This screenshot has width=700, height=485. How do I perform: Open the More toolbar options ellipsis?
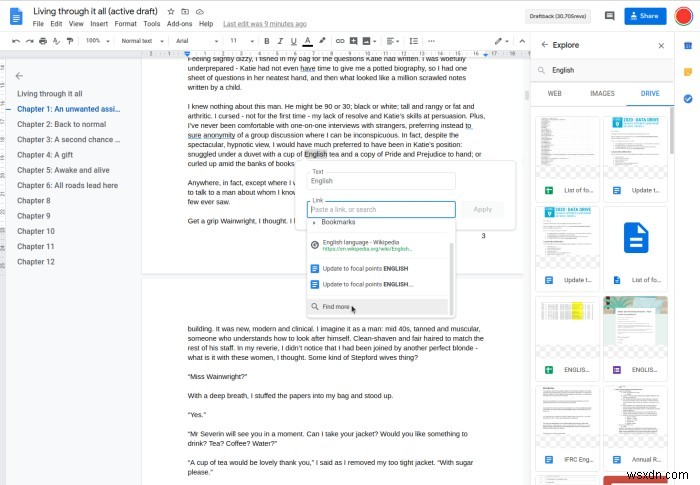[x=431, y=41]
